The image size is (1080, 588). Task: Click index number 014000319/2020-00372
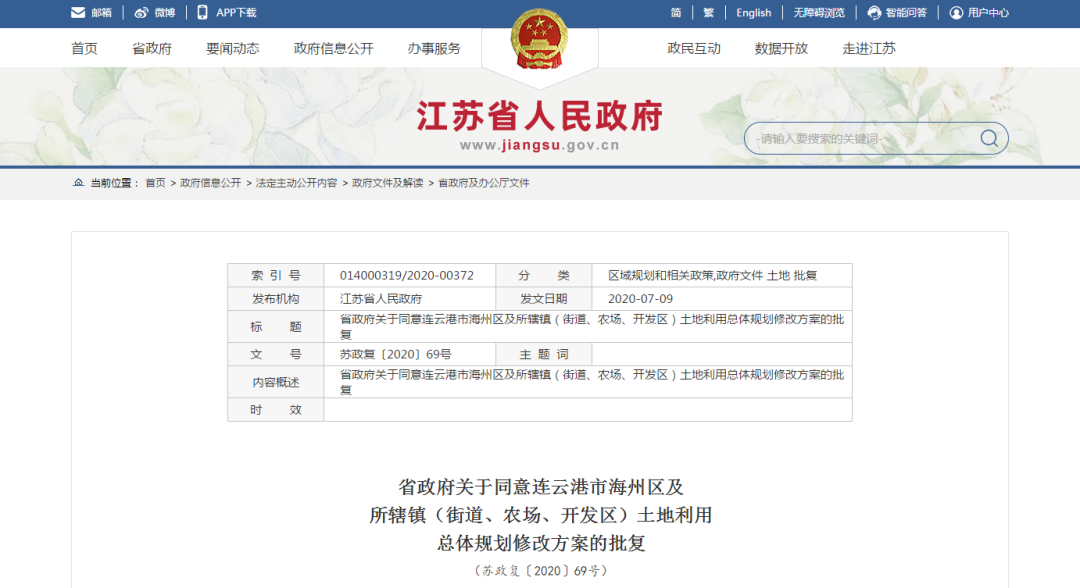[x=406, y=275]
